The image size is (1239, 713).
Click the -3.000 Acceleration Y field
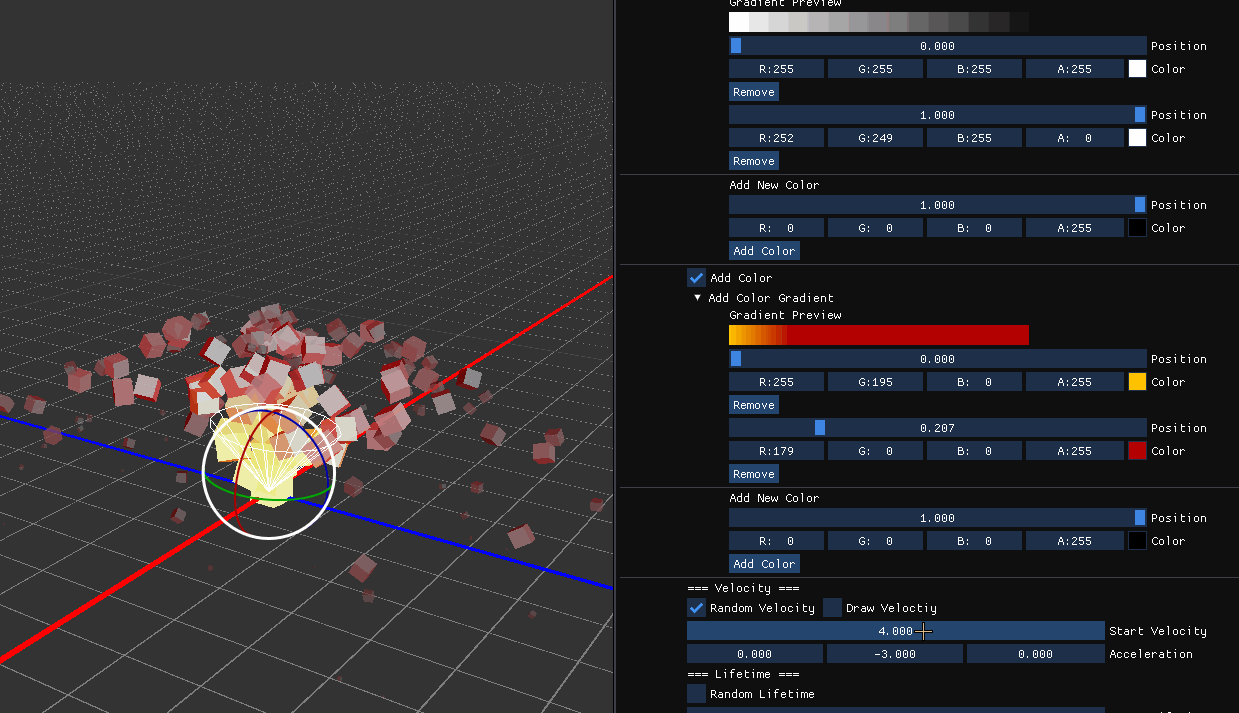point(895,654)
